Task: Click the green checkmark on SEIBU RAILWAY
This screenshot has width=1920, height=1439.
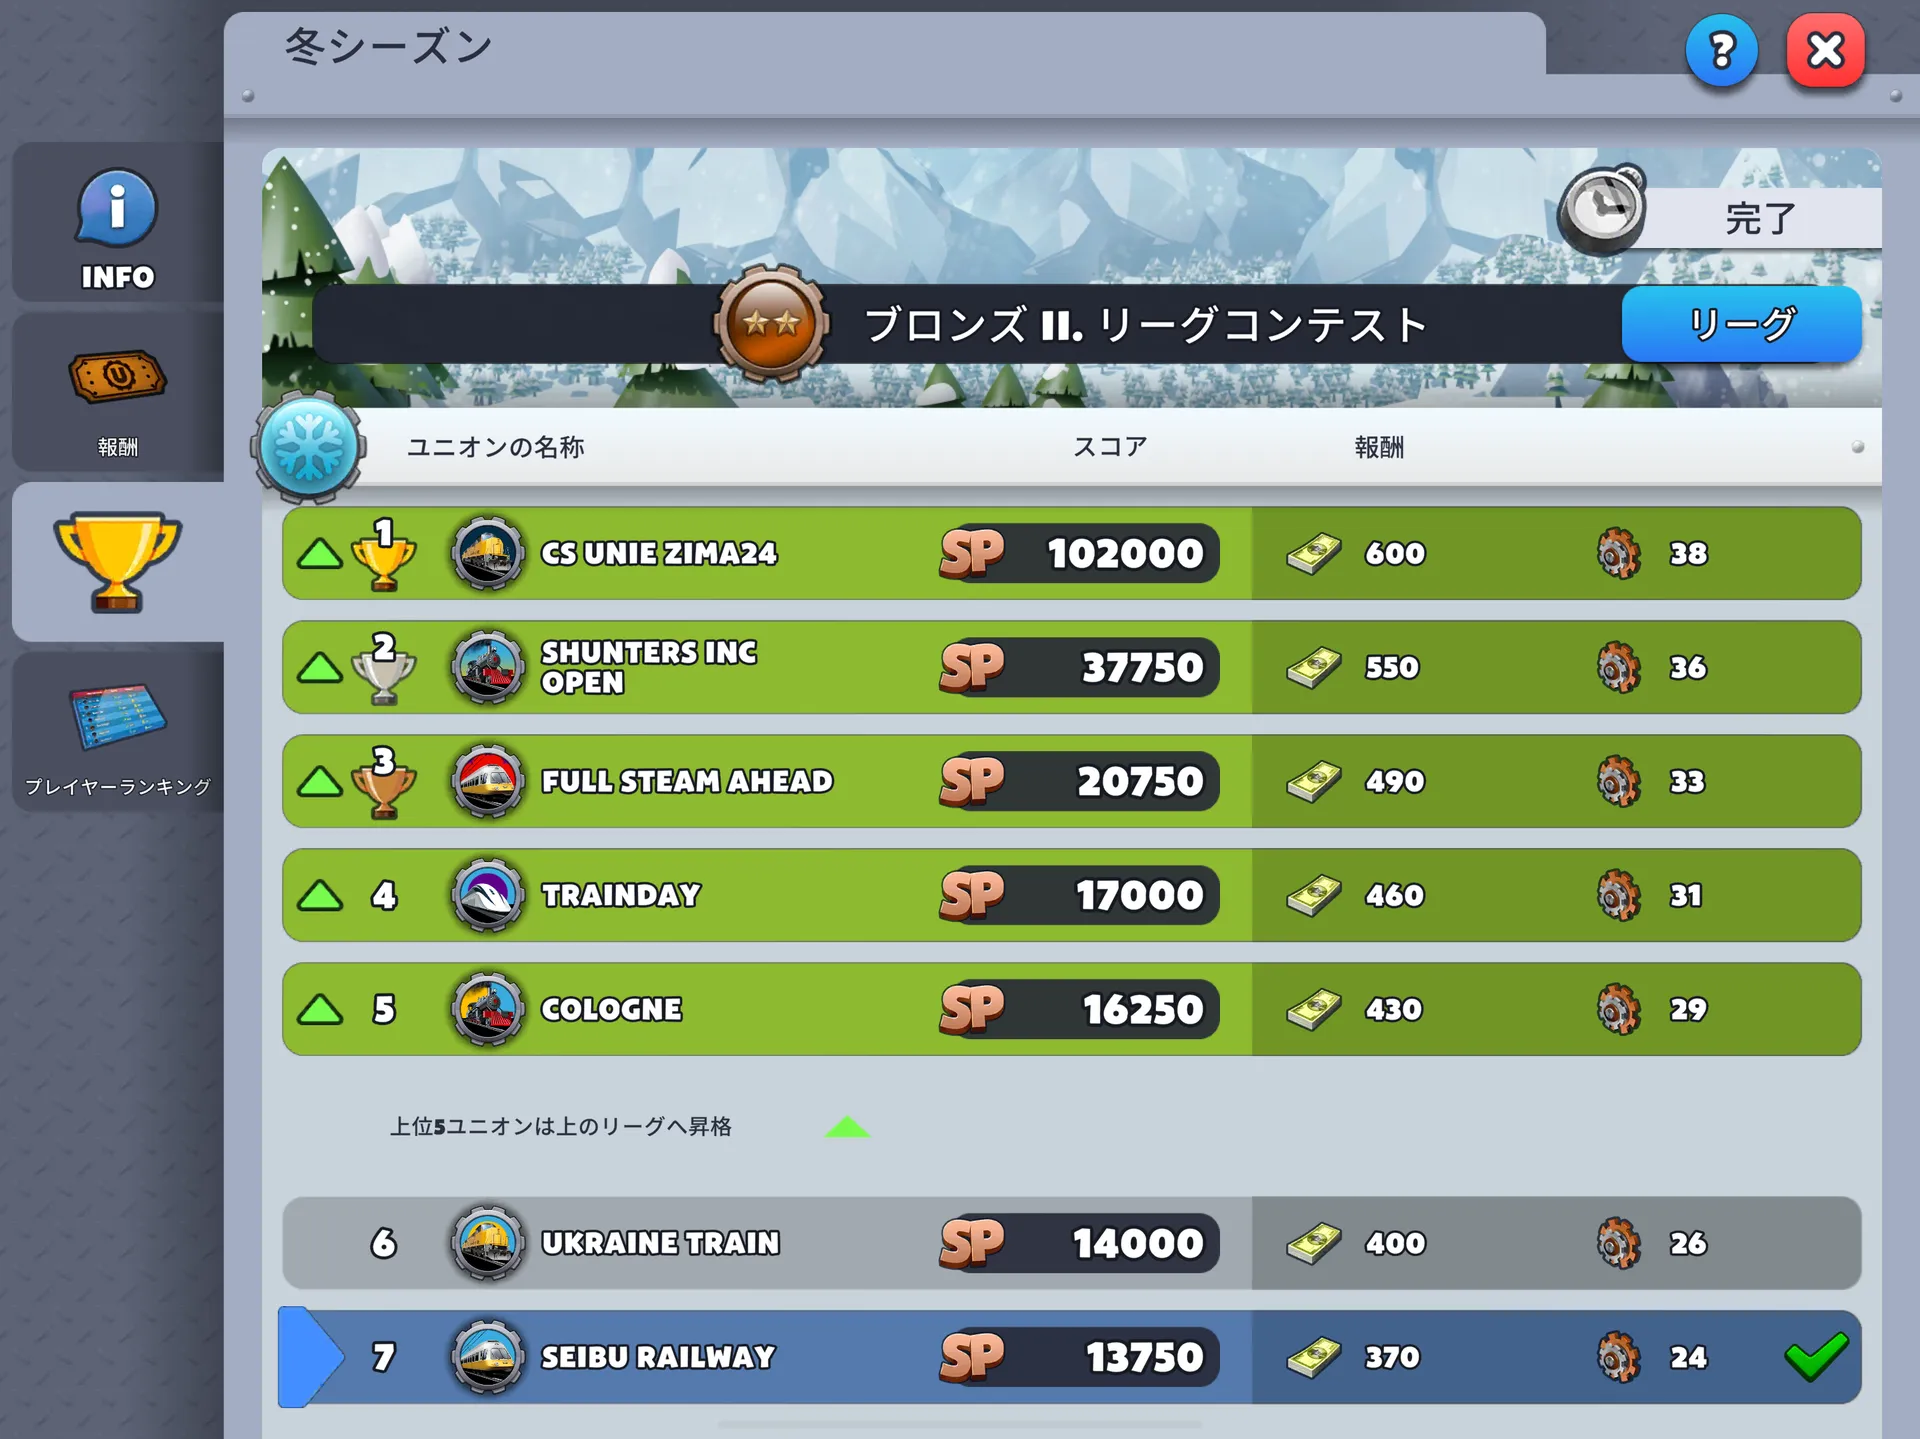Action: 1816,1357
